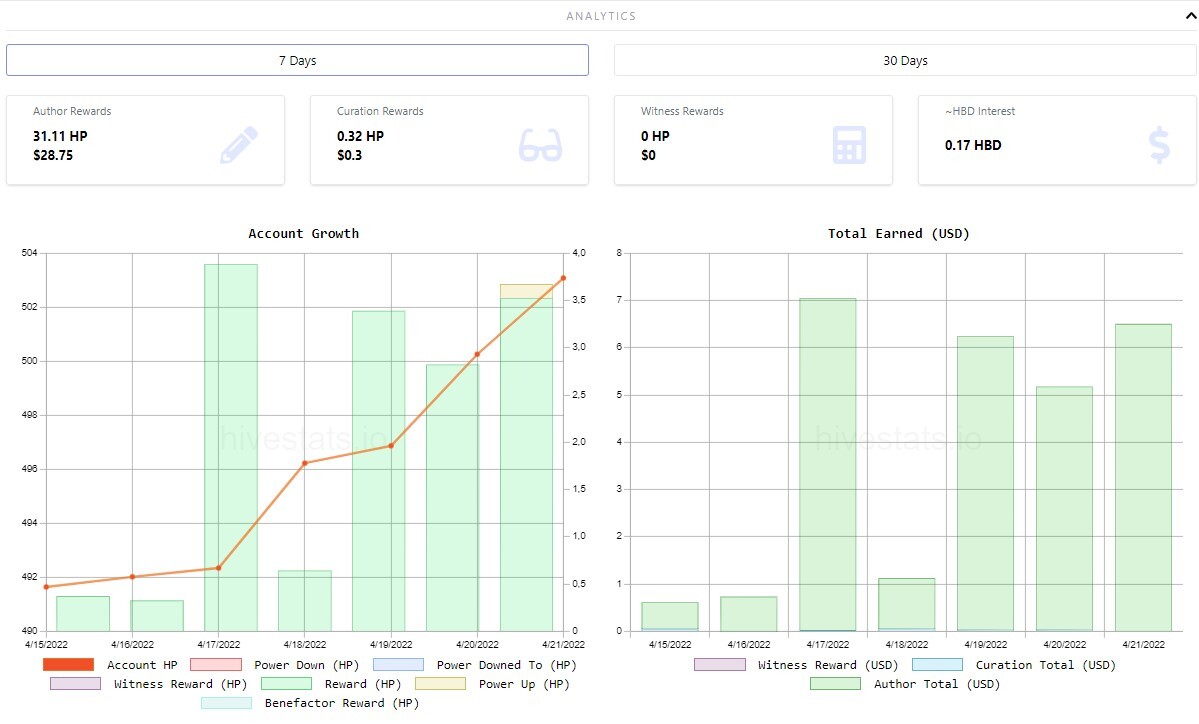Hide Benefactor Reward (HP) series
1199x724 pixels.
tap(310, 703)
